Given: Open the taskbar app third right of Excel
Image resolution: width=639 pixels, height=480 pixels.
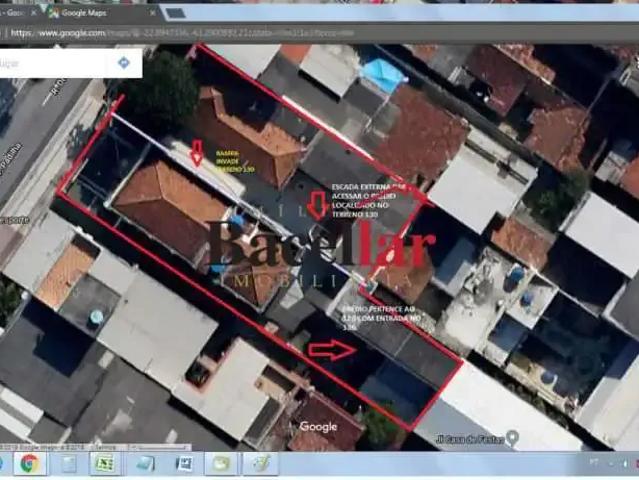Looking at the screenshot, I should 220,464.
